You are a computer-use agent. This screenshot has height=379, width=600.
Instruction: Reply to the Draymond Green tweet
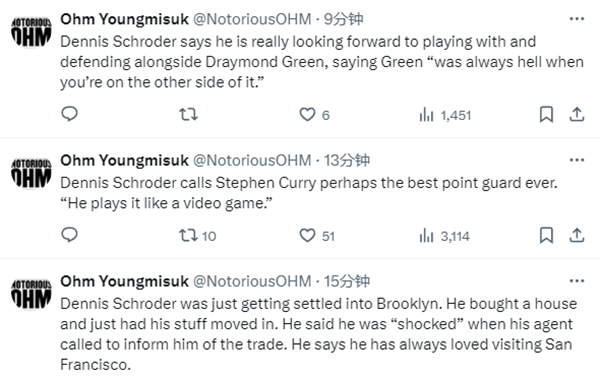coord(69,114)
